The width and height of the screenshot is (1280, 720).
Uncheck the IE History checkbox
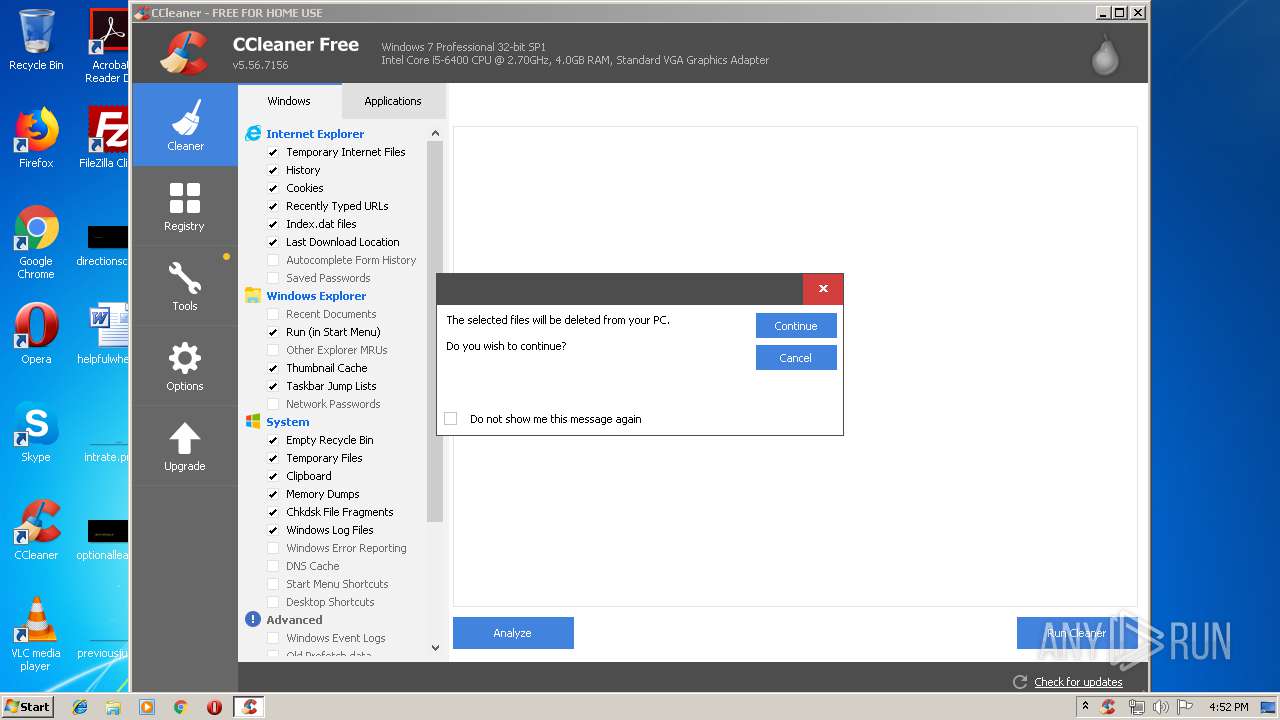(273, 170)
